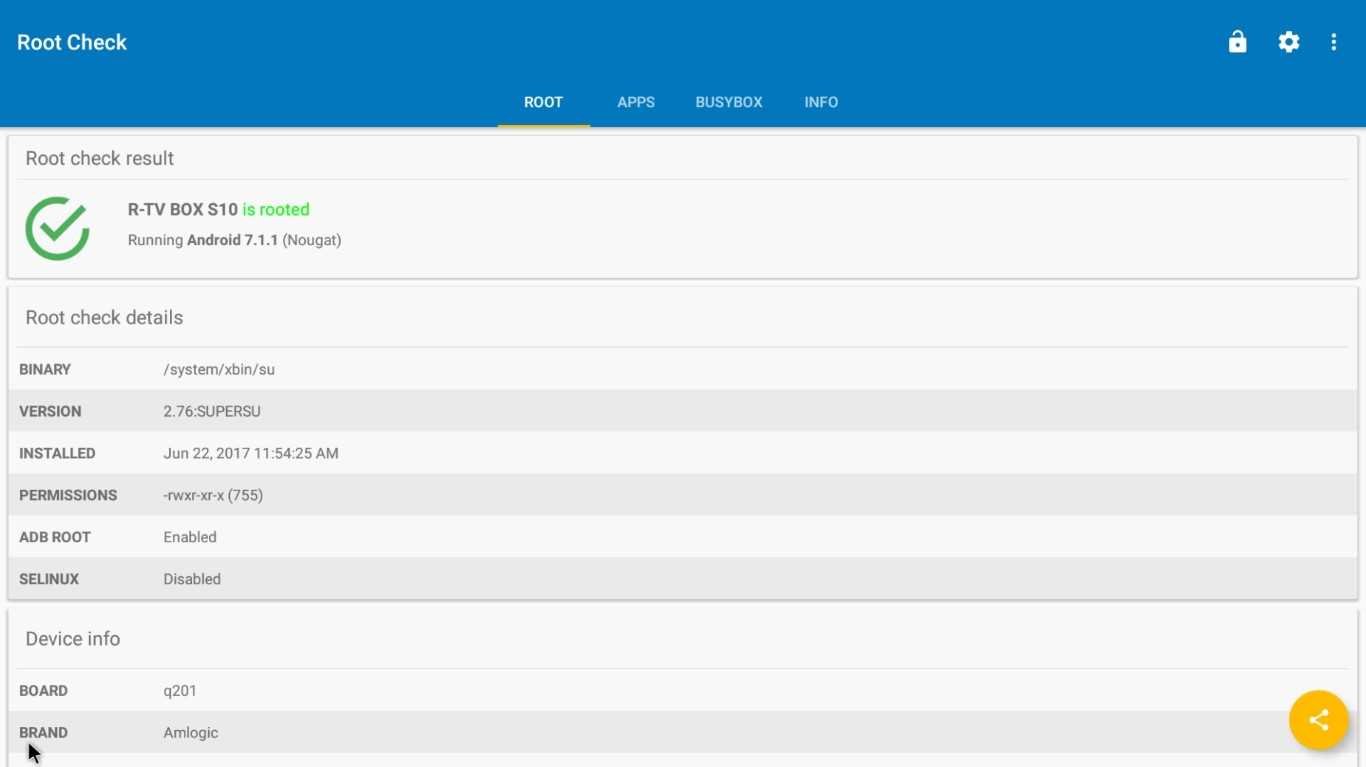Switch to the ROOT tab
The image size is (1366, 767).
coord(543,102)
